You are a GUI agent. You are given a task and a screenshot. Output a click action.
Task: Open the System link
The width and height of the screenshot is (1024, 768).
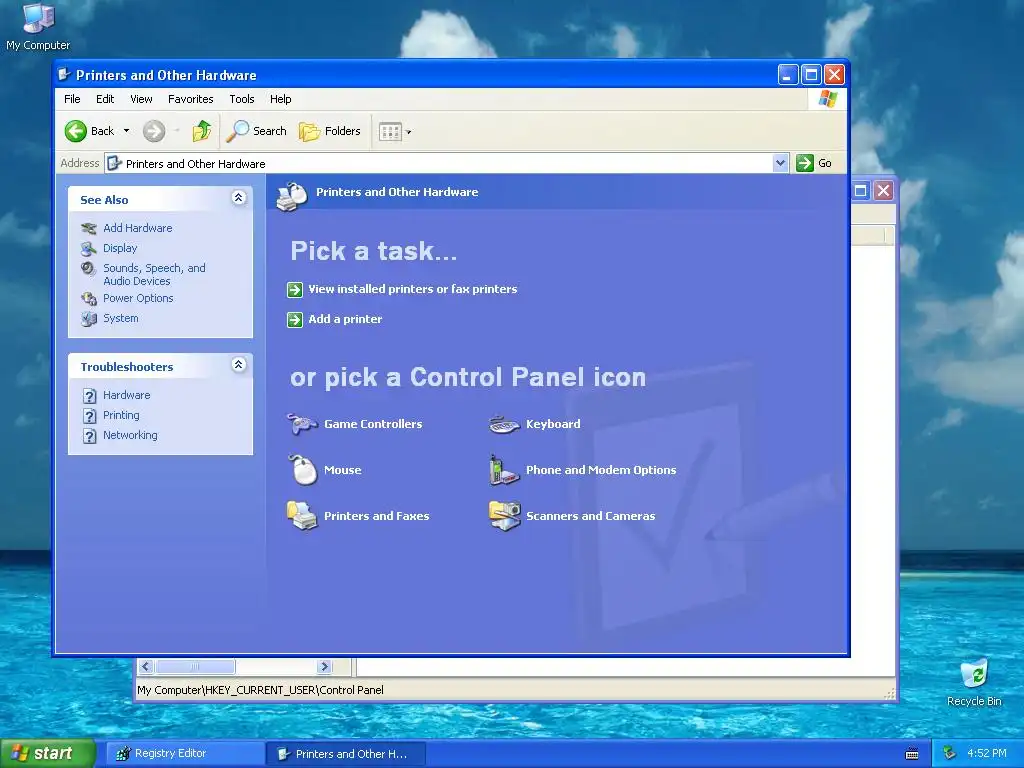[121, 319]
